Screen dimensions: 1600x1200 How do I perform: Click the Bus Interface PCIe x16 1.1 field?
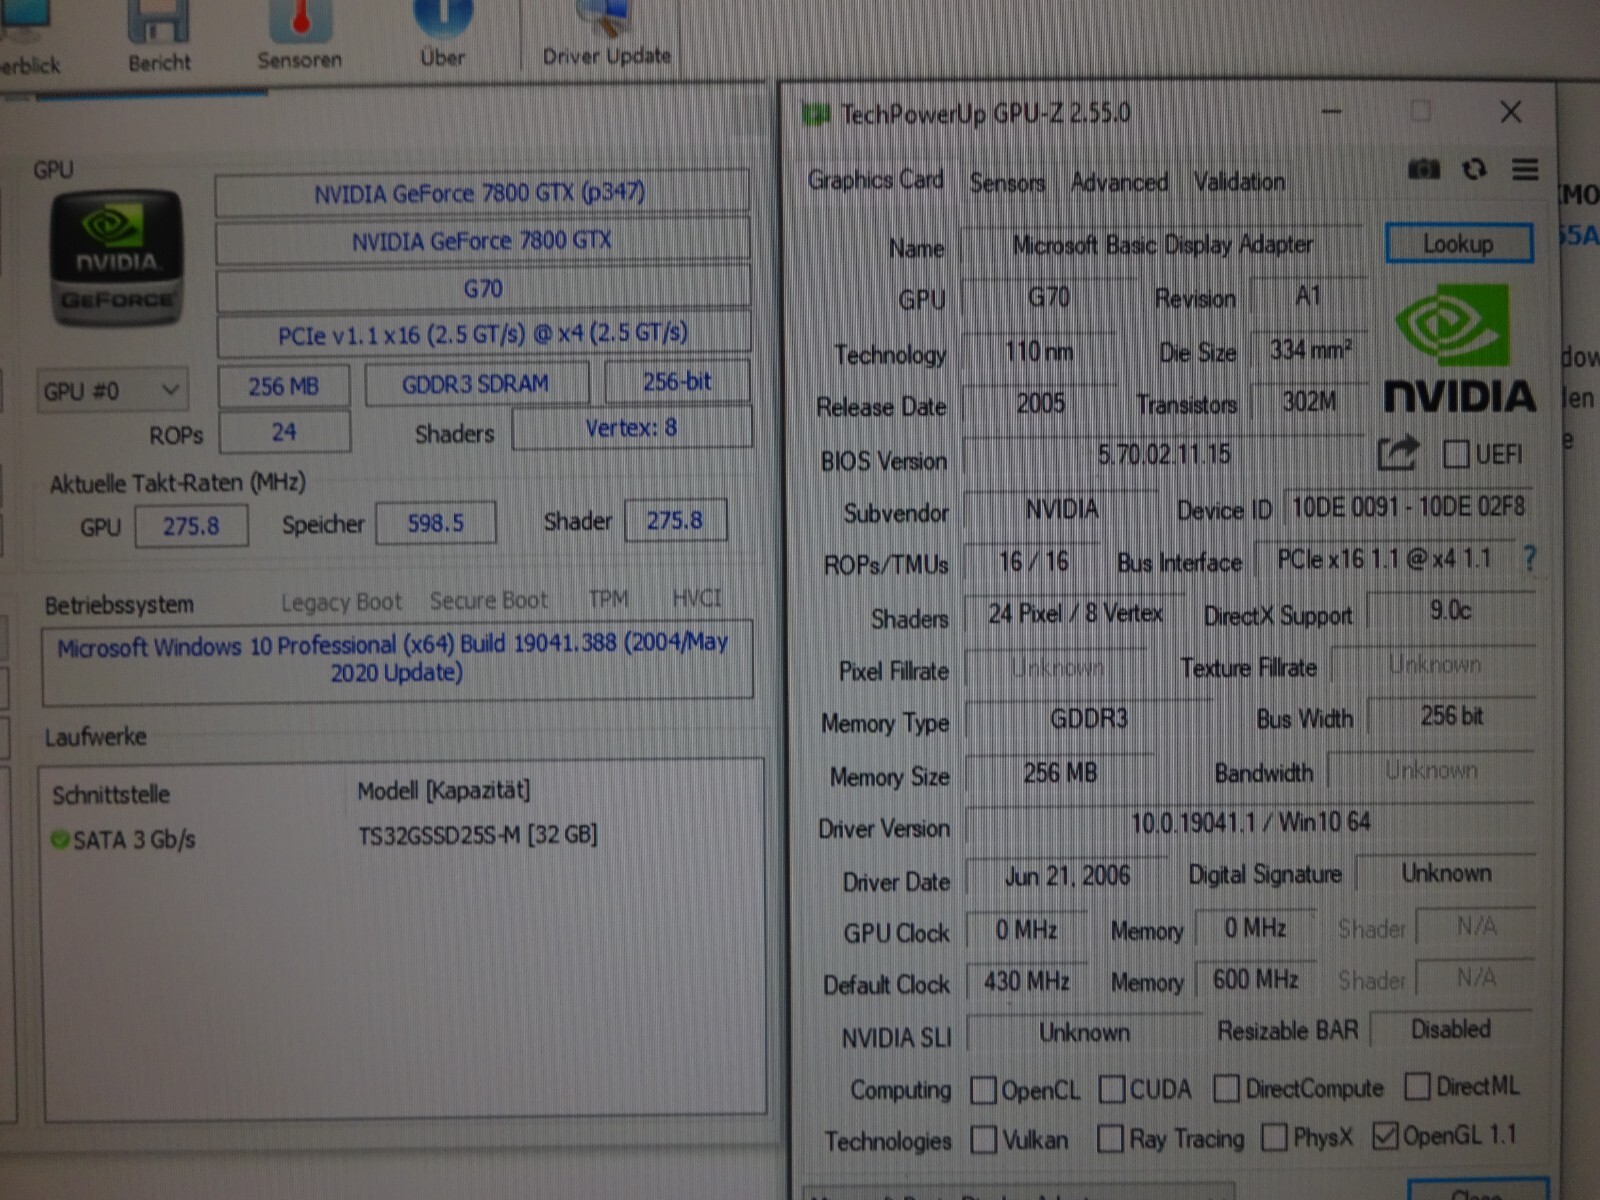[x=1383, y=559]
